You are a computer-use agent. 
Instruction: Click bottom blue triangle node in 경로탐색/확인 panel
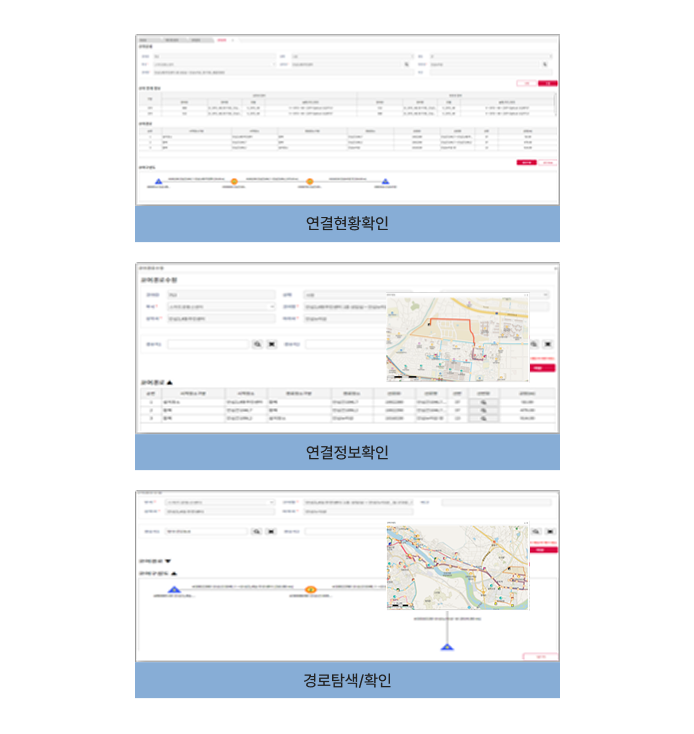(446, 647)
